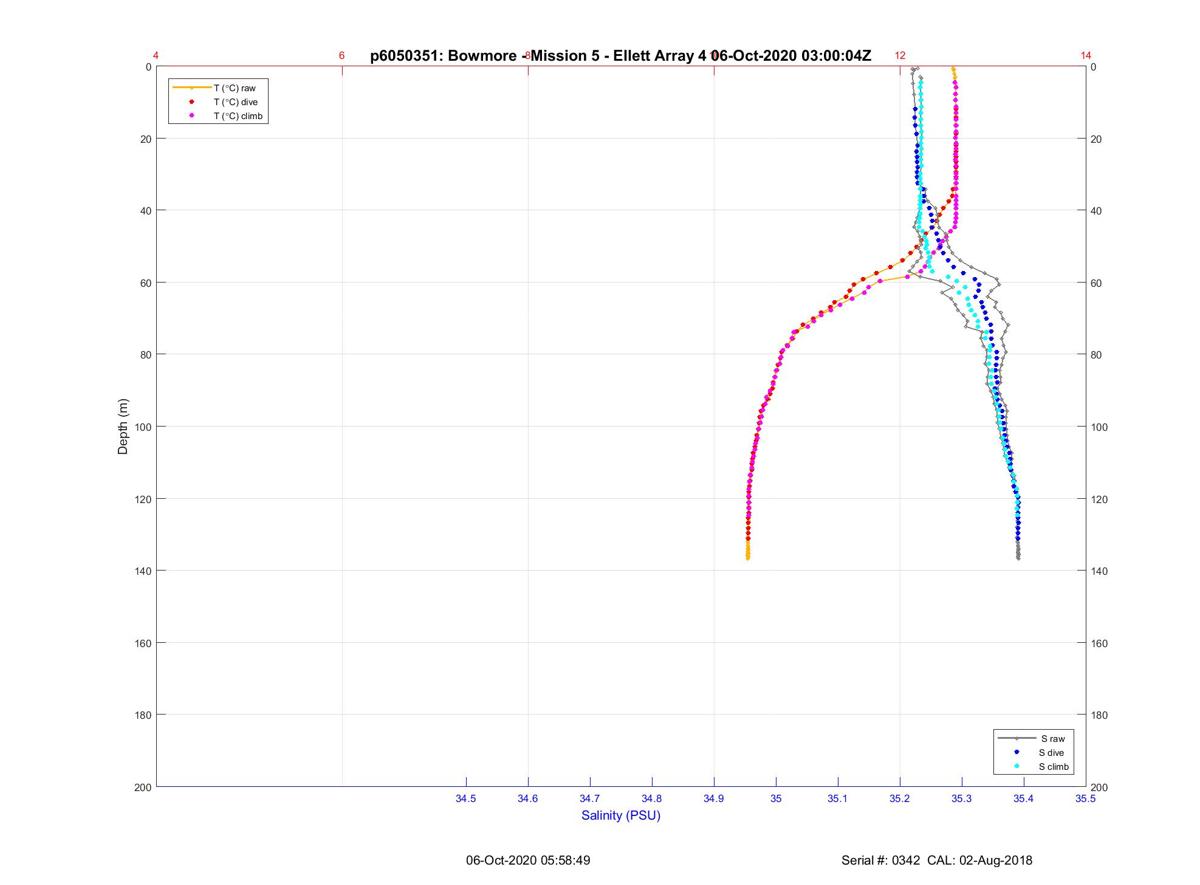Screen dimensions: 1200x885
Task: Click the red temperature tick label 6
Action: coord(342,56)
